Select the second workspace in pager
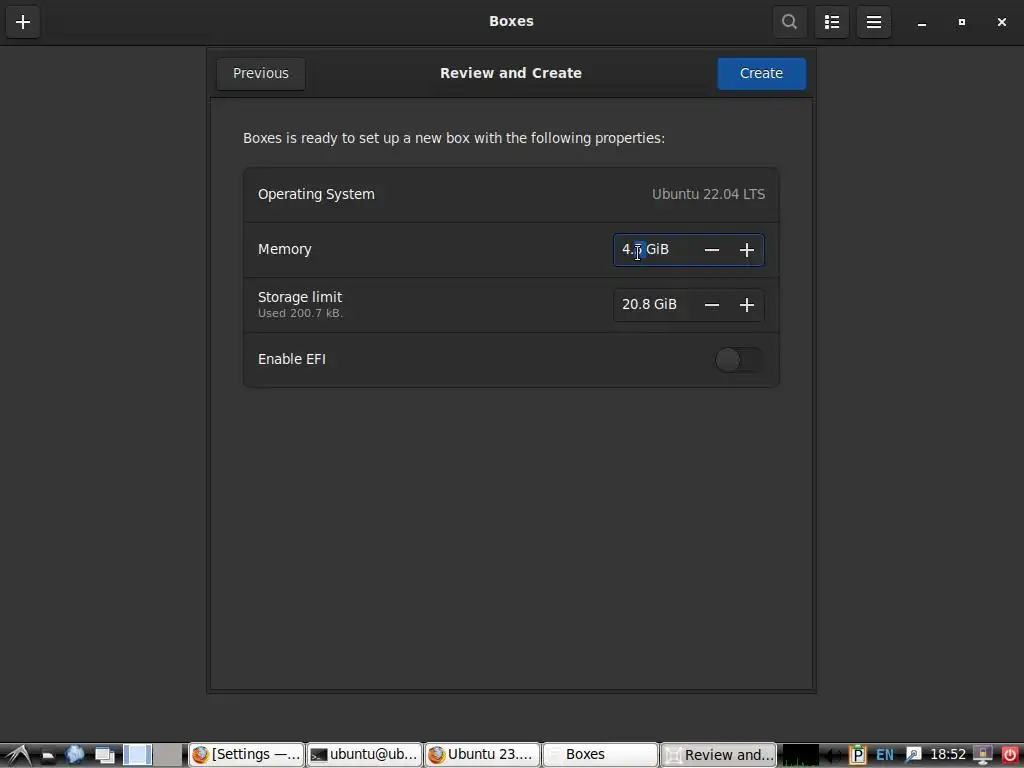This screenshot has height=768, width=1024. coord(168,755)
